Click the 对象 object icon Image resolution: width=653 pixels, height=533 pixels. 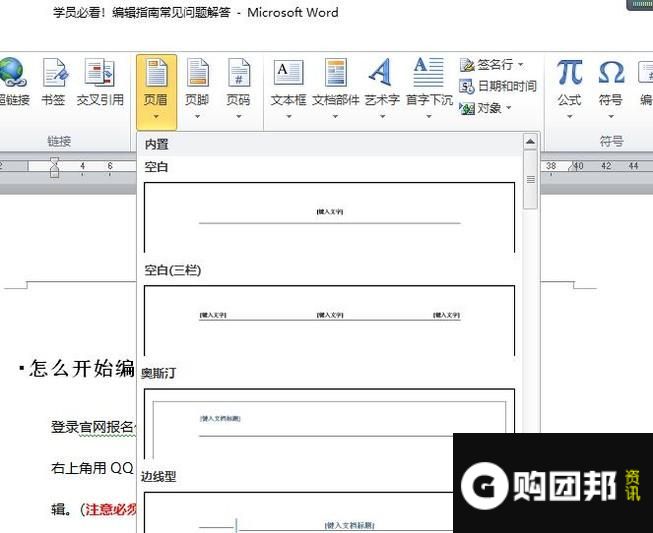pyautogui.click(x=466, y=108)
